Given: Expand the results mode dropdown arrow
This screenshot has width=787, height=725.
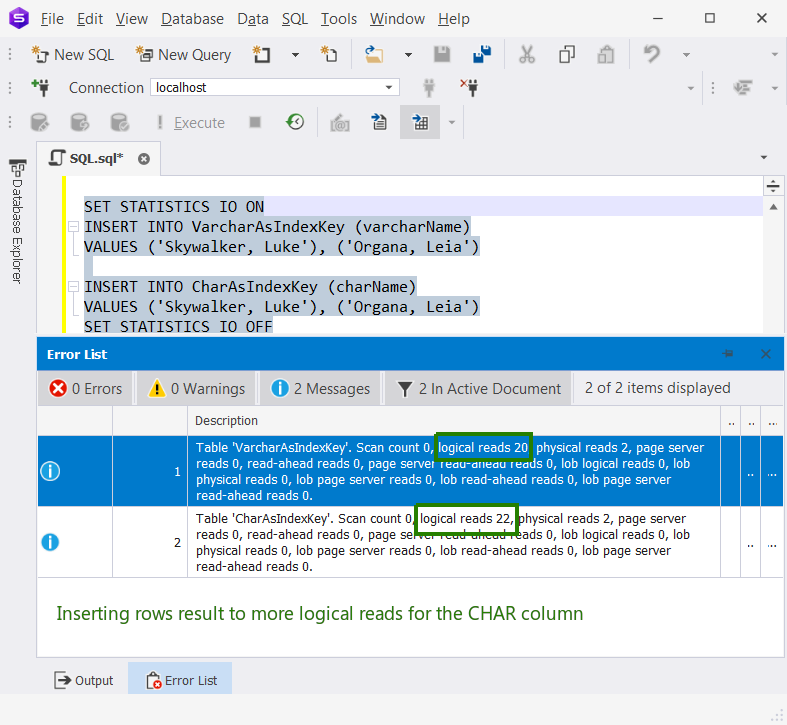Looking at the screenshot, I should (x=452, y=123).
